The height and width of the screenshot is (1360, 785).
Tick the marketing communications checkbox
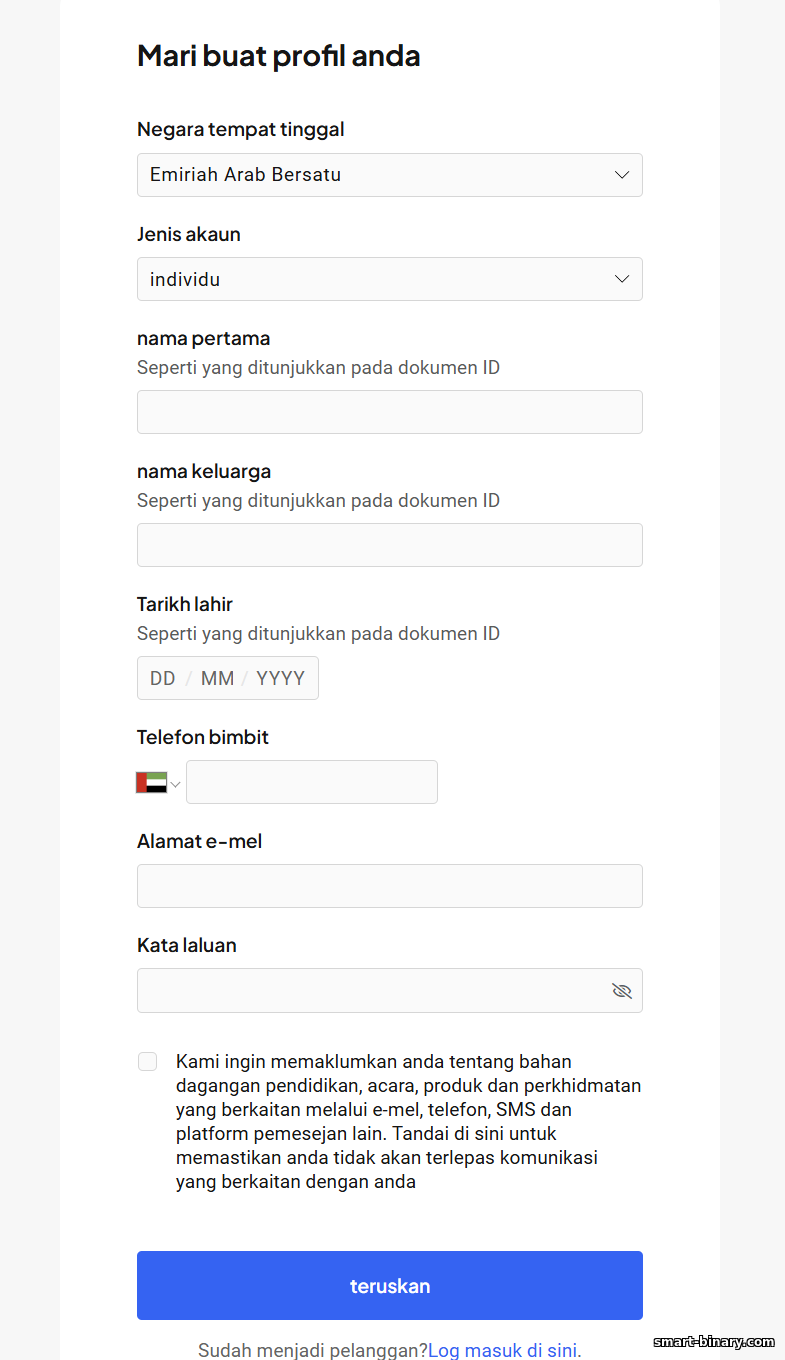click(x=148, y=1062)
